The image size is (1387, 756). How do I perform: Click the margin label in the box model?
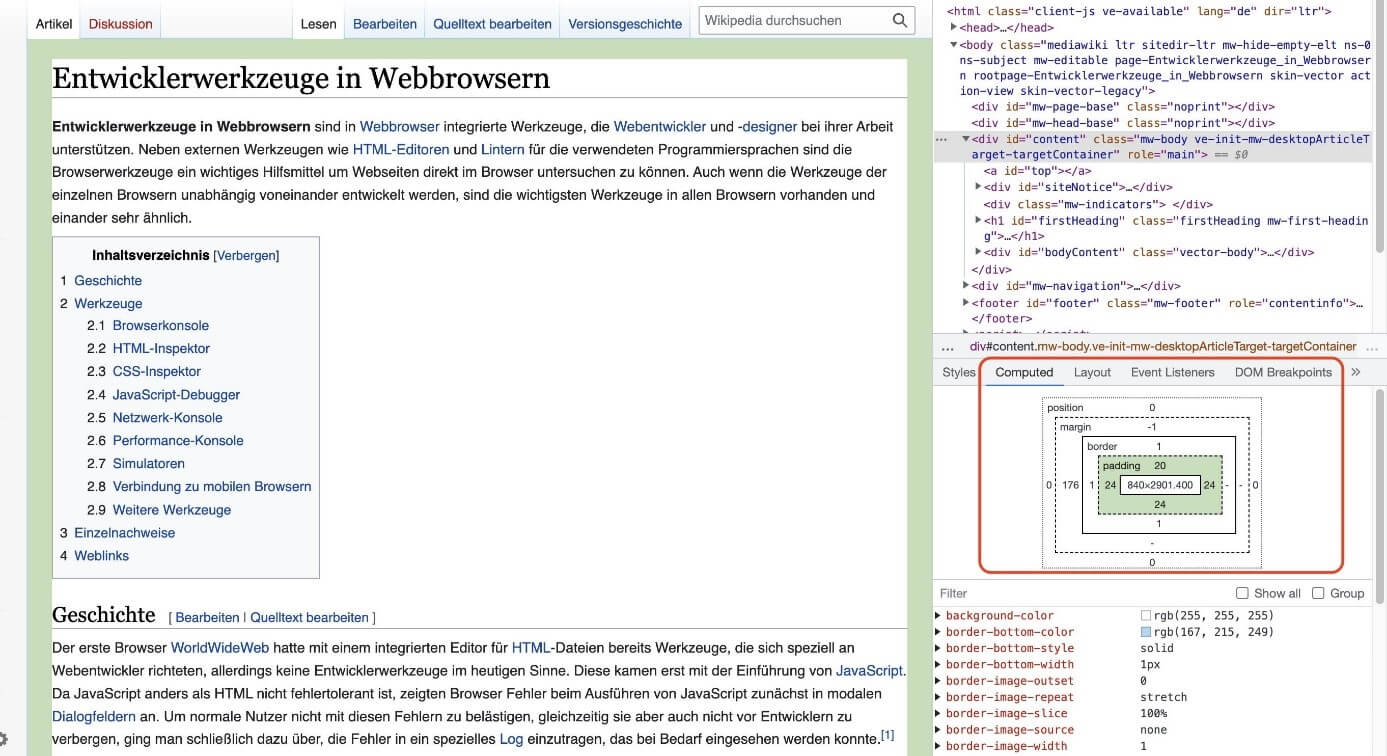[x=1075, y=427]
